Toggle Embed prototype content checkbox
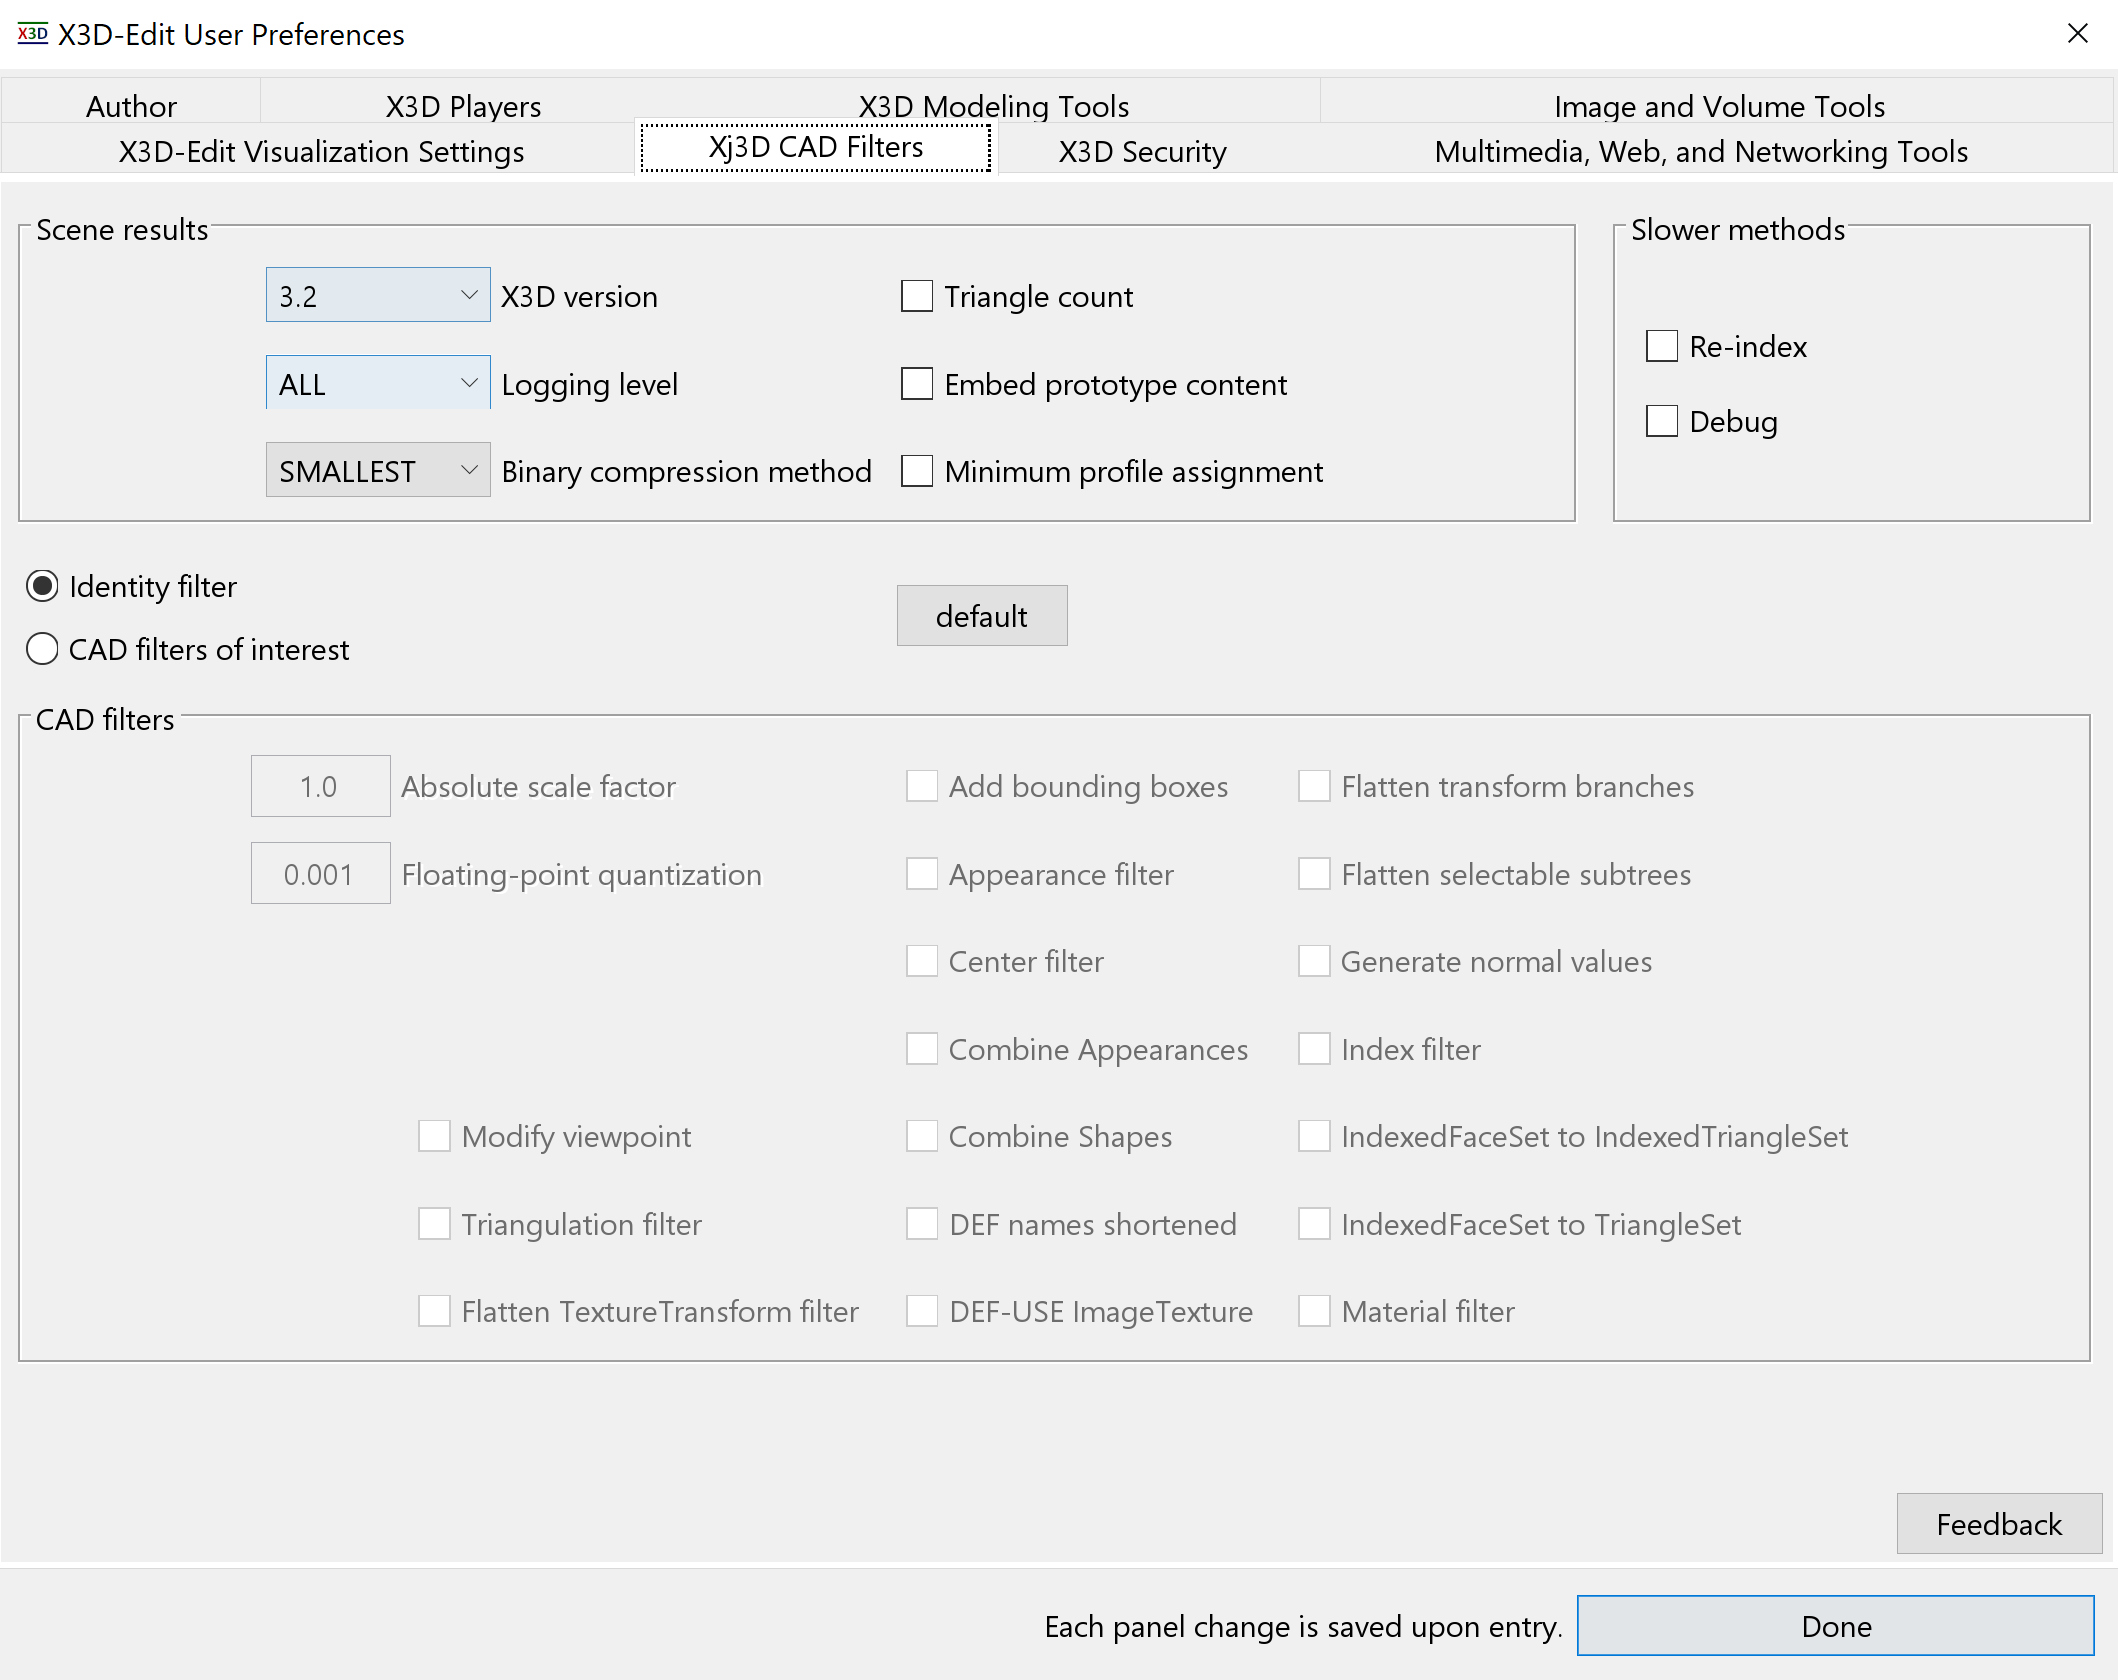The width and height of the screenshot is (2118, 1680). (916, 384)
